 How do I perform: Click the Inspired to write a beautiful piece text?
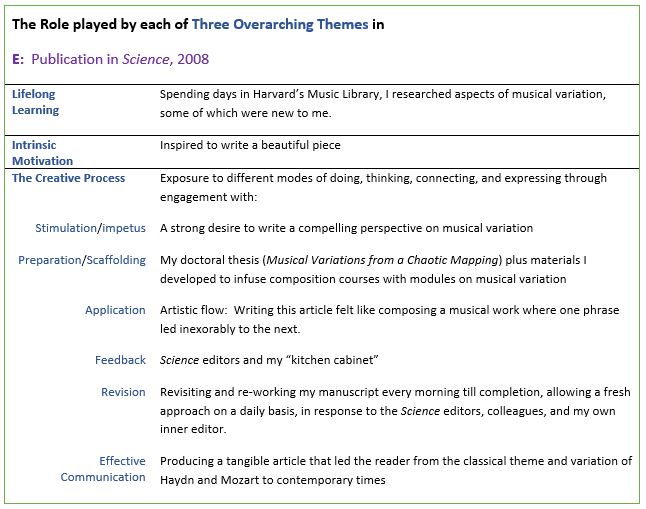pyautogui.click(x=250, y=145)
